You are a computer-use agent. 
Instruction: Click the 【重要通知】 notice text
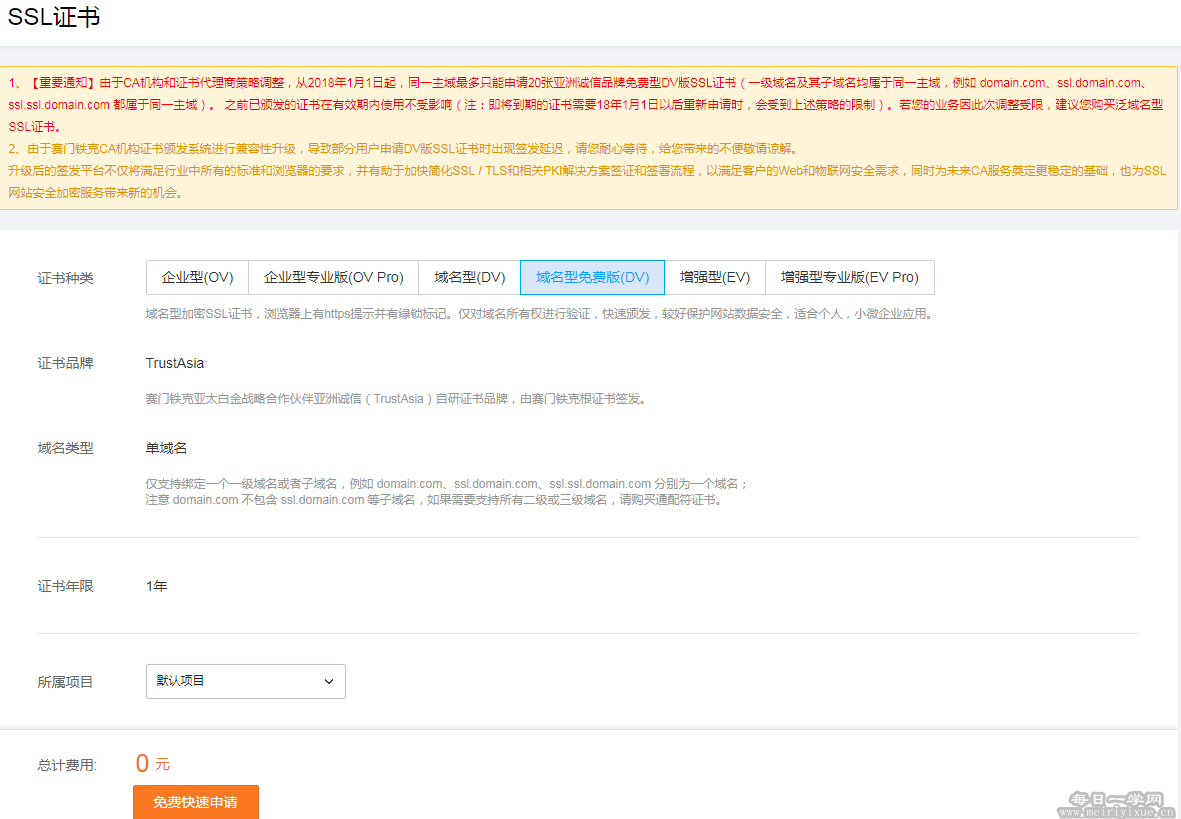point(62,83)
